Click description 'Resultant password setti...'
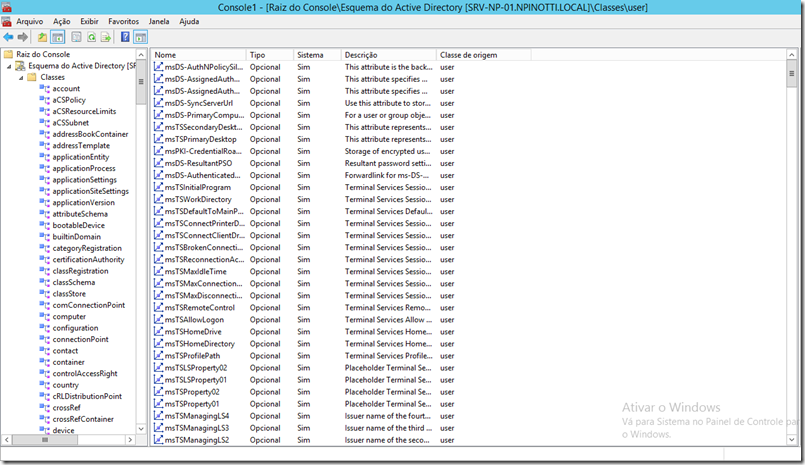 pyautogui.click(x=388, y=163)
